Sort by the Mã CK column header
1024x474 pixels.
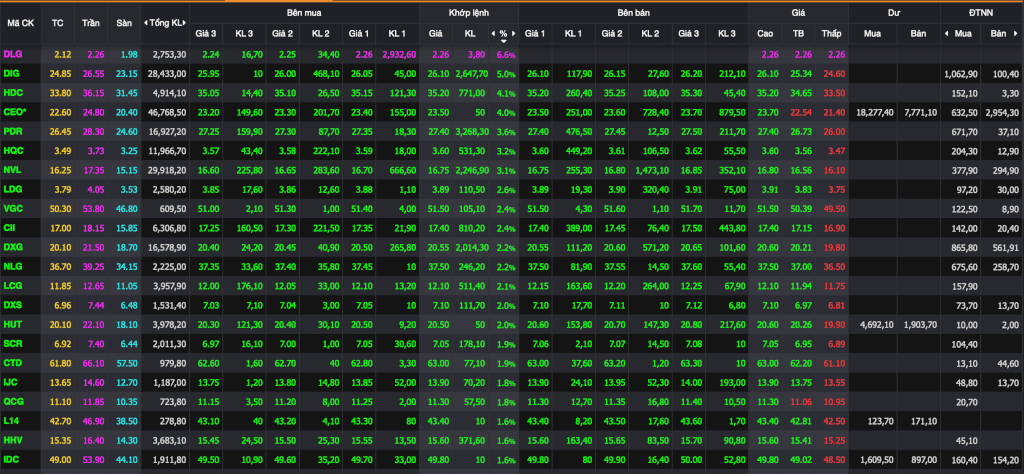click(x=21, y=23)
